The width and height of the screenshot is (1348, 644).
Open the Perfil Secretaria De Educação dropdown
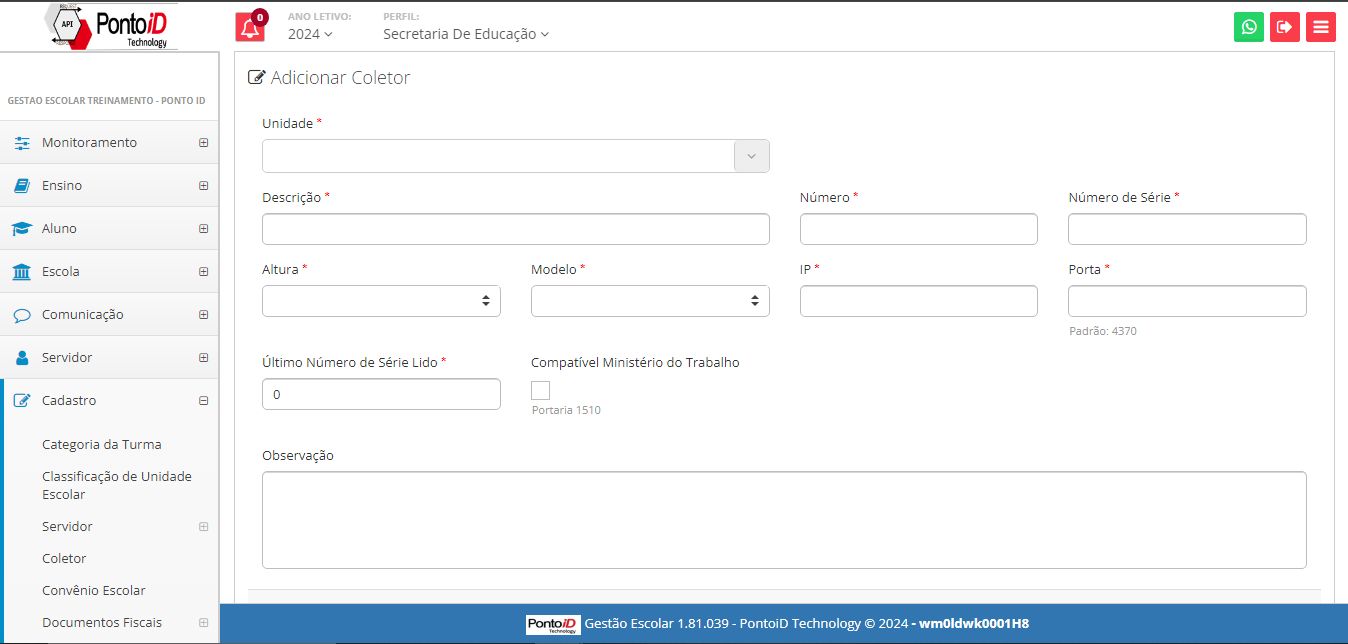tap(466, 34)
